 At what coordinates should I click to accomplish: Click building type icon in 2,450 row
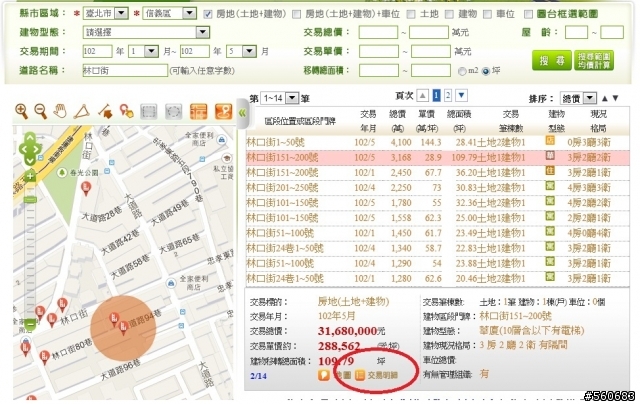[x=550, y=171]
